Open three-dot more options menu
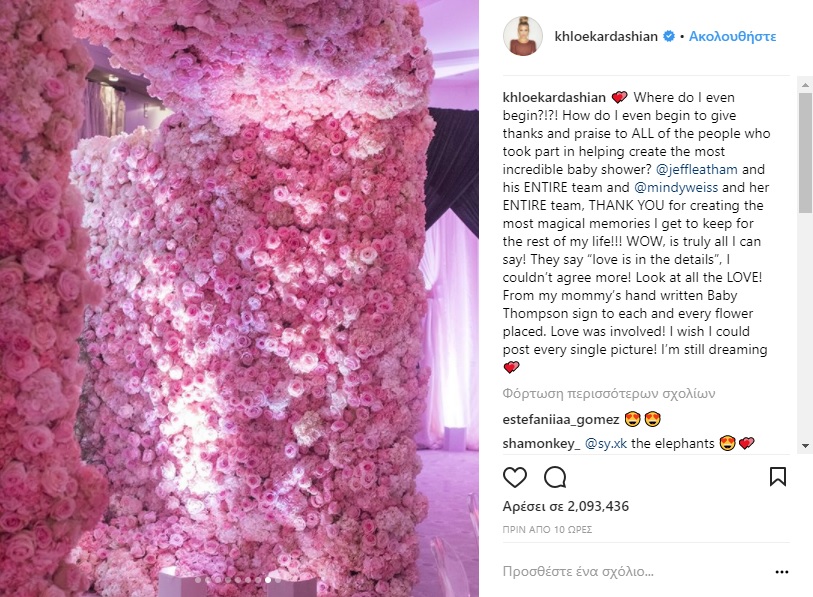This screenshot has height=597, width=813. pos(781,572)
